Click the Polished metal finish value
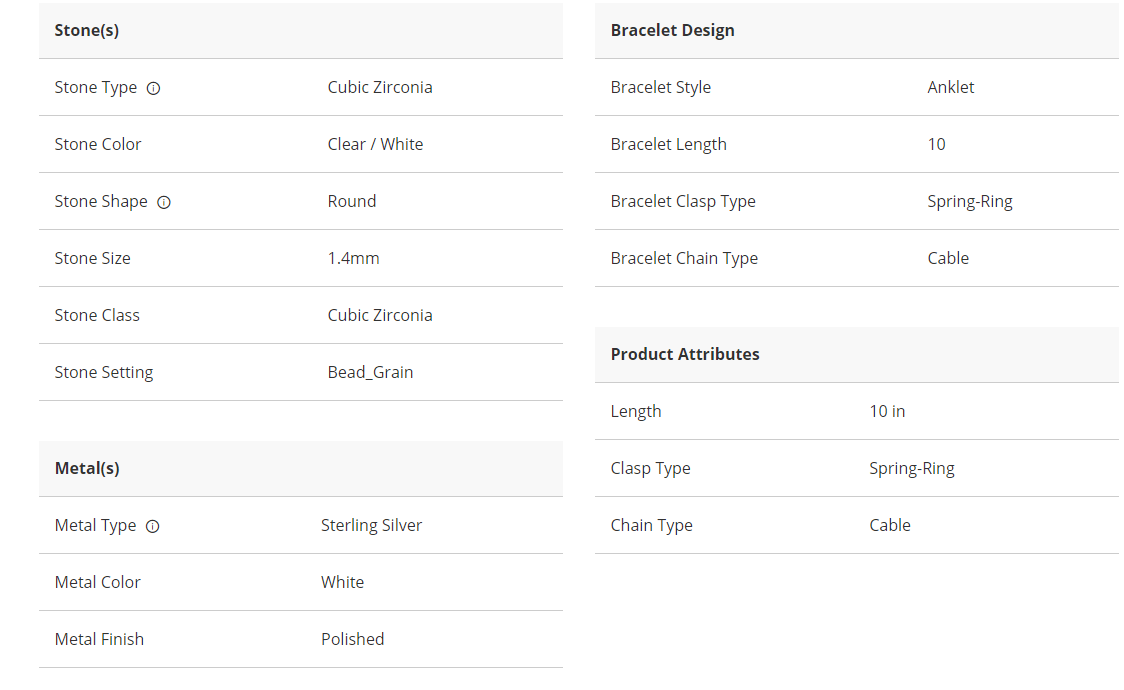 pos(352,639)
